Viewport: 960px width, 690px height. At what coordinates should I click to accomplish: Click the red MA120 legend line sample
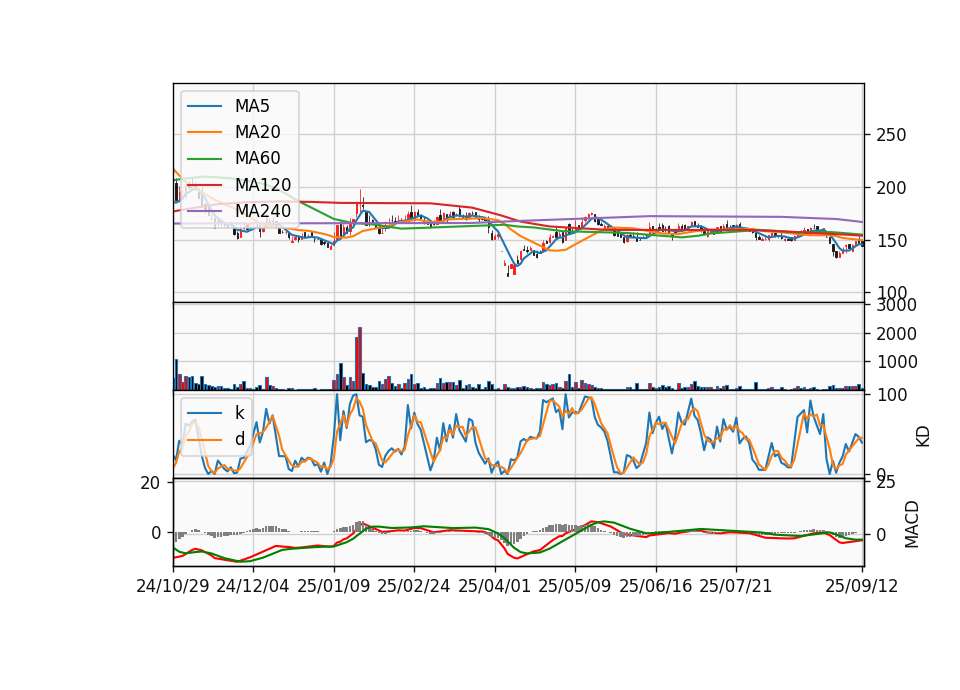(x=204, y=185)
